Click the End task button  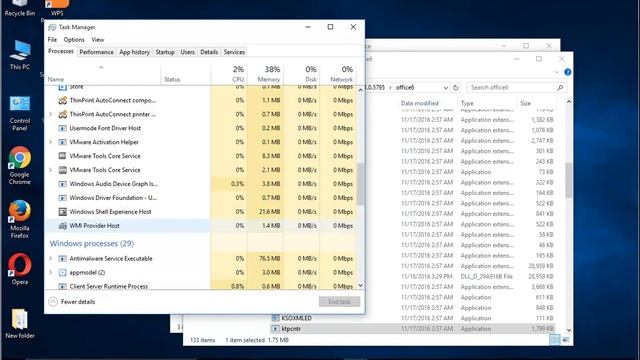click(339, 302)
